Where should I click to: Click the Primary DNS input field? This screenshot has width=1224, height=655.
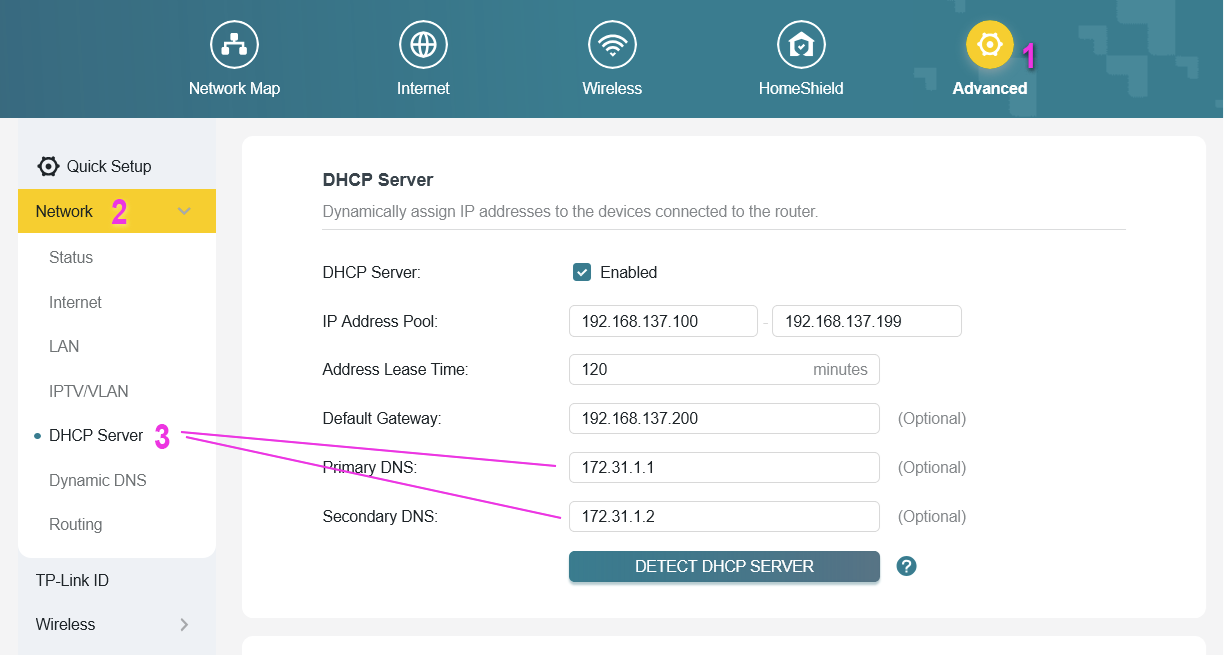point(723,467)
